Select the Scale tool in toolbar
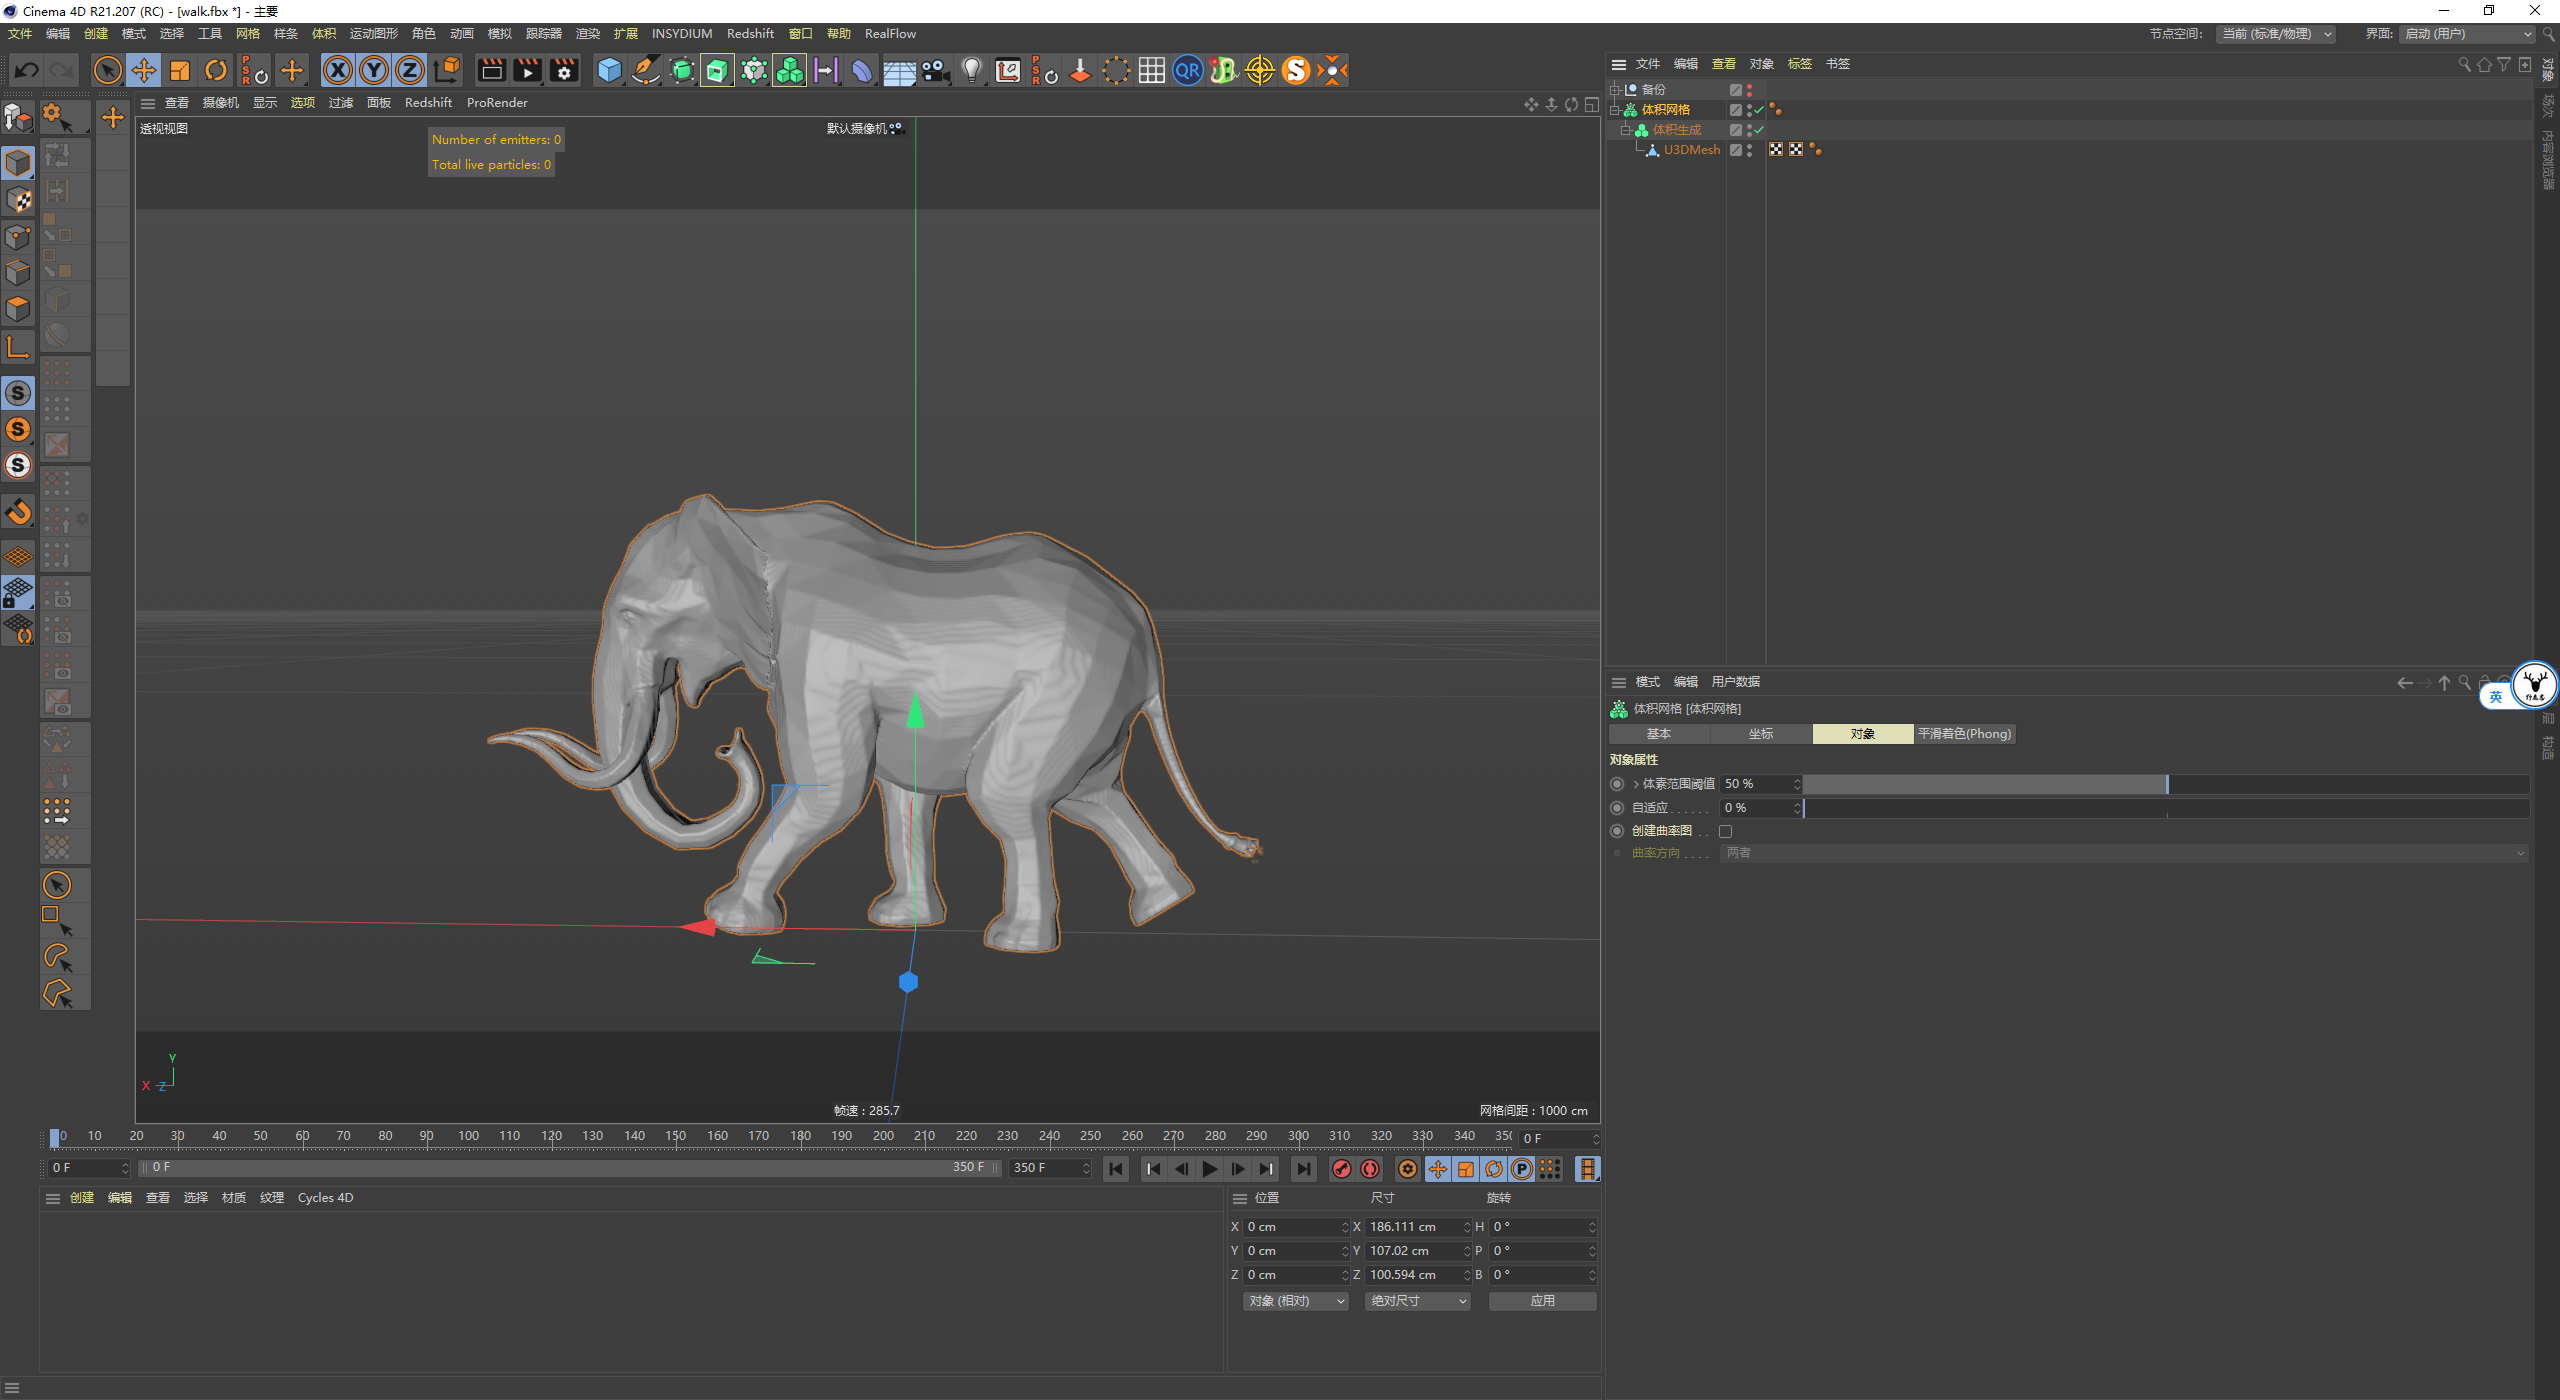2560x1400 pixels. tap(180, 70)
